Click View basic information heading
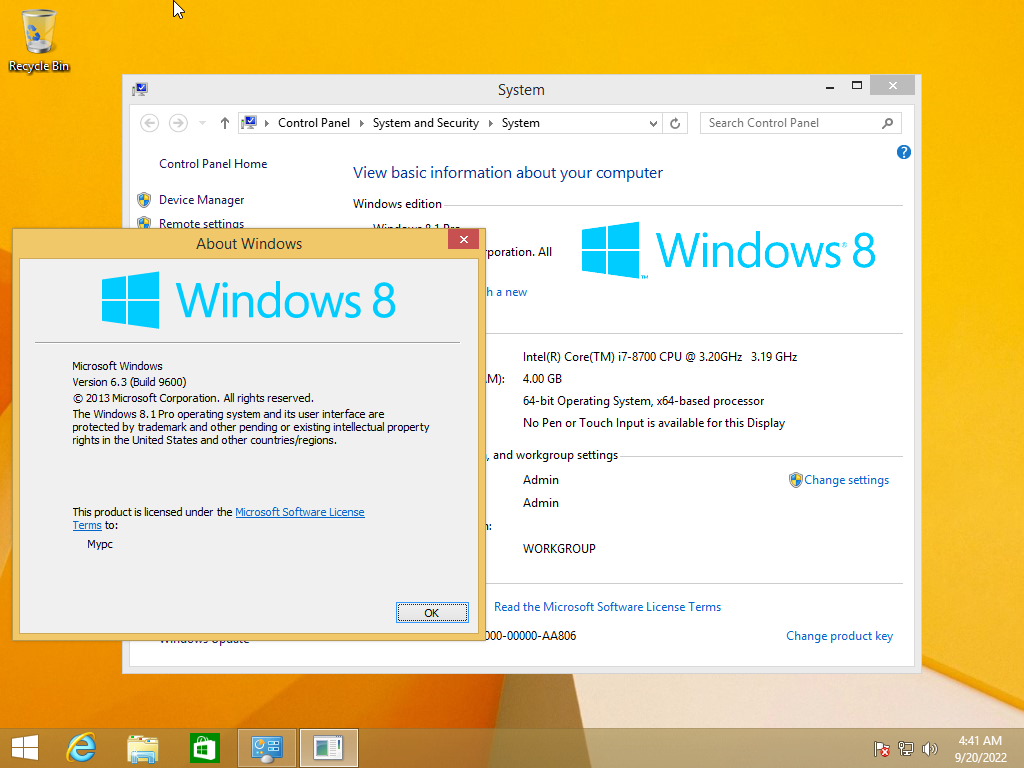Screen dimensions: 1024x768 pyautogui.click(x=507, y=172)
